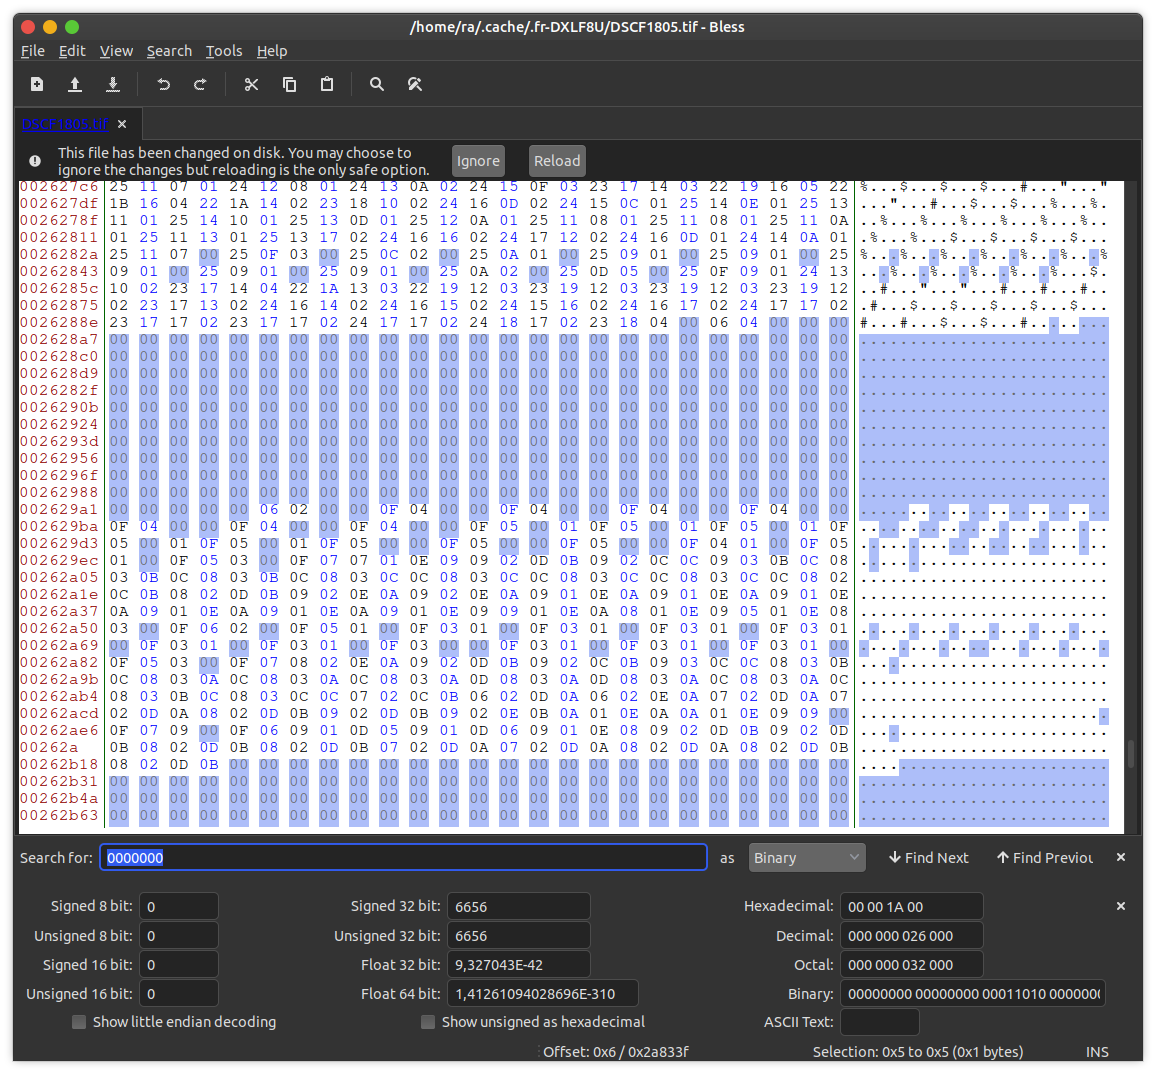Screen dimensions: 1156x1074
Task: Click the Reload button
Action: [x=557, y=161]
